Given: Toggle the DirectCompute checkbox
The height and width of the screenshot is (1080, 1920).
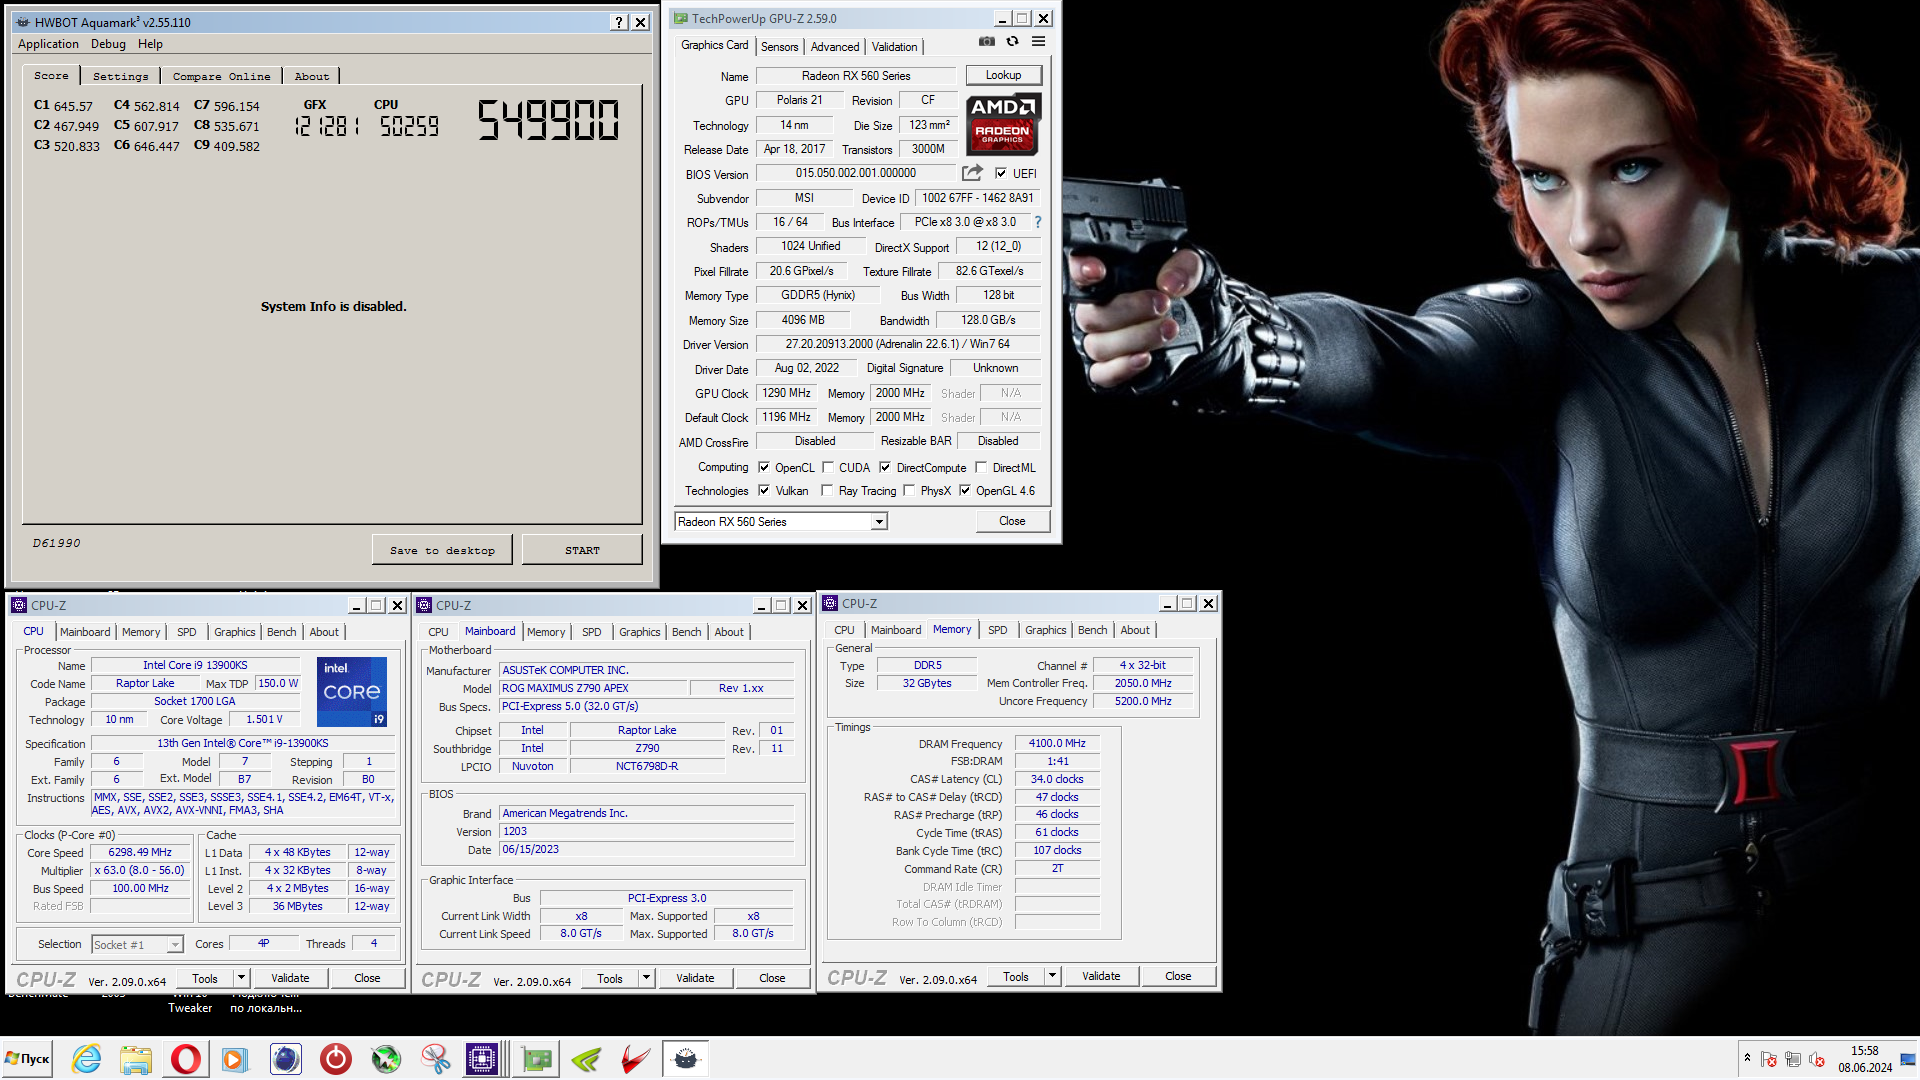Looking at the screenshot, I should point(885,467).
